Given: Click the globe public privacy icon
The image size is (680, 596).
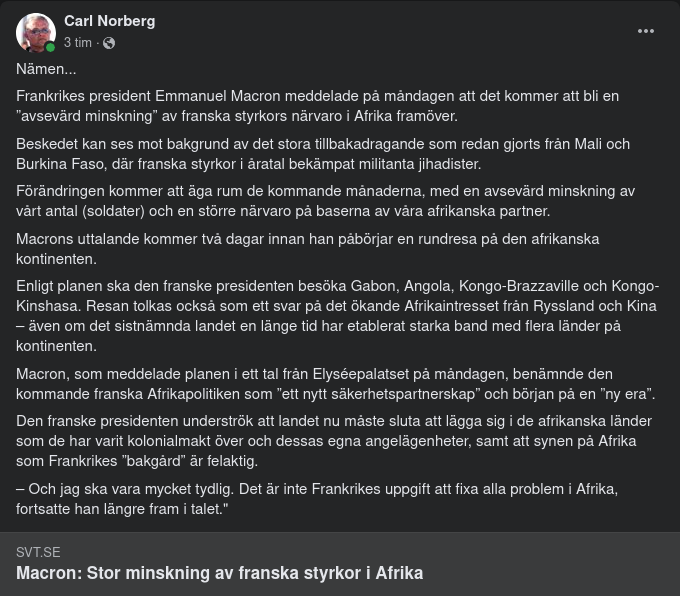Looking at the screenshot, I should (109, 43).
